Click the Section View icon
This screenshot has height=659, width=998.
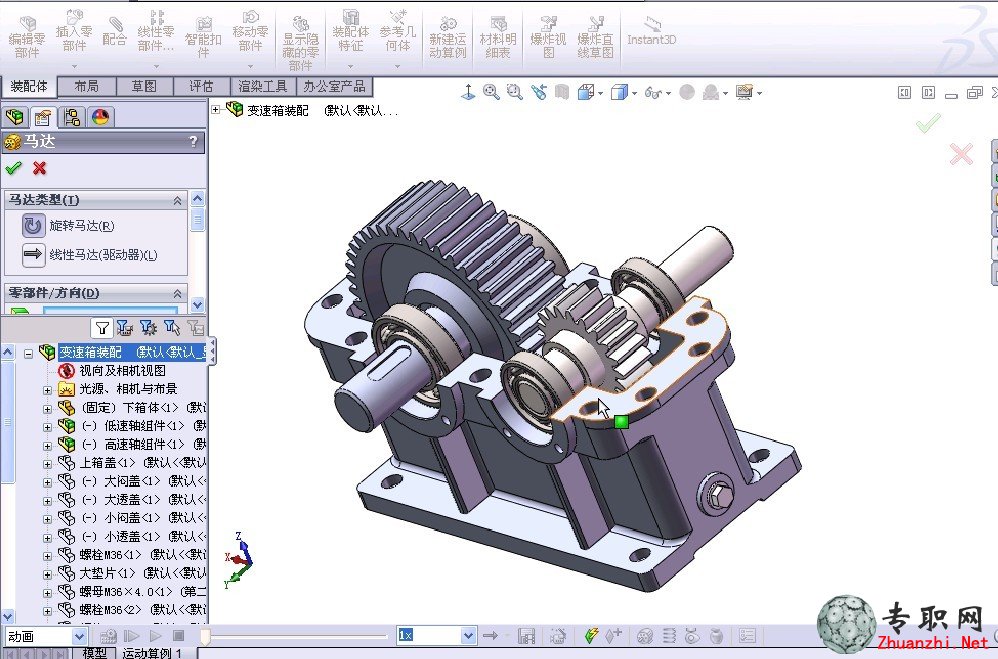[561, 93]
